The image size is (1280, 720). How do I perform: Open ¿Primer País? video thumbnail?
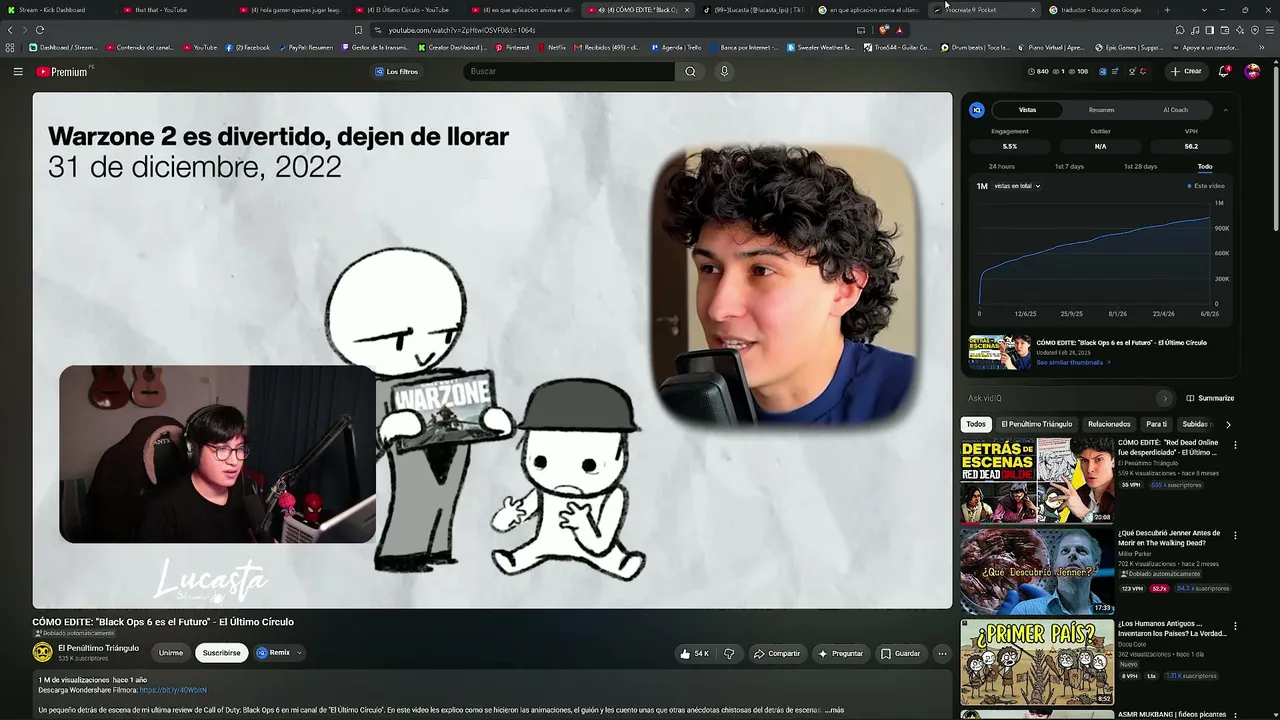pos(1037,662)
